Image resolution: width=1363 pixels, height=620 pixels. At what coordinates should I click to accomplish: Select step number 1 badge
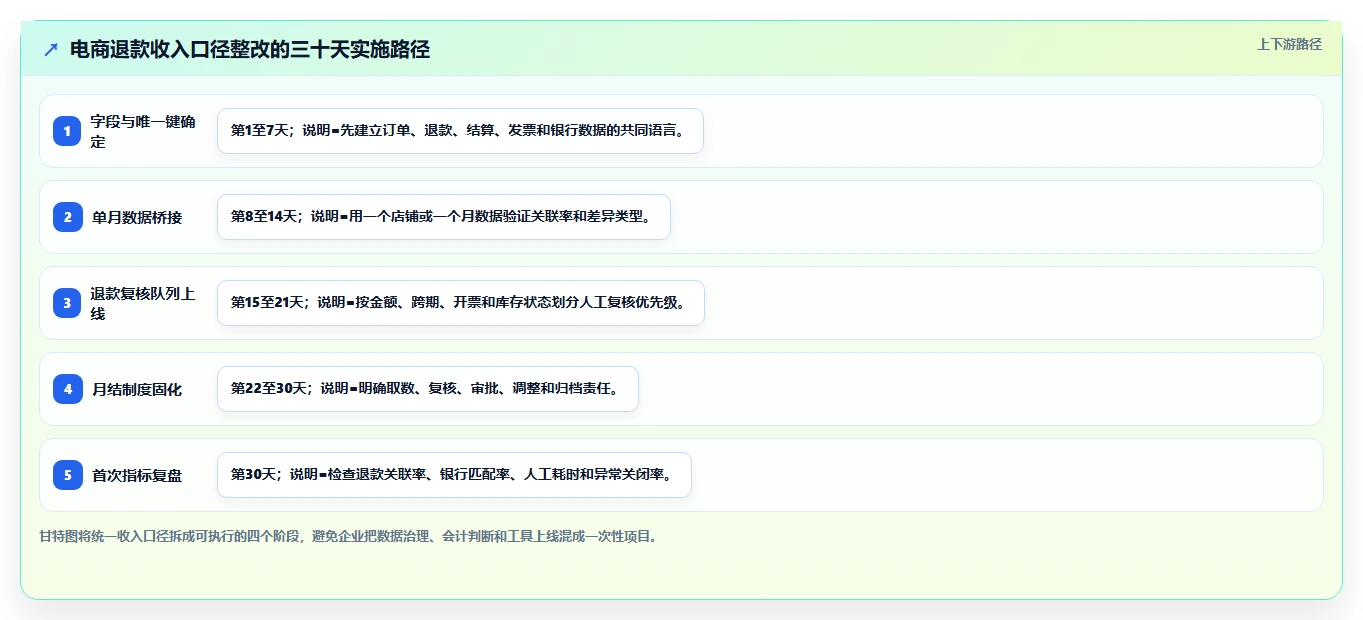(67, 131)
